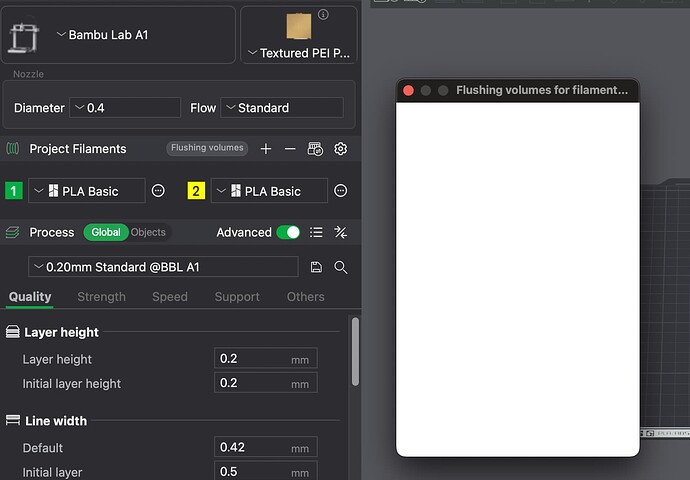Switch to the Strength tab
The height and width of the screenshot is (480, 690).
click(x=102, y=297)
